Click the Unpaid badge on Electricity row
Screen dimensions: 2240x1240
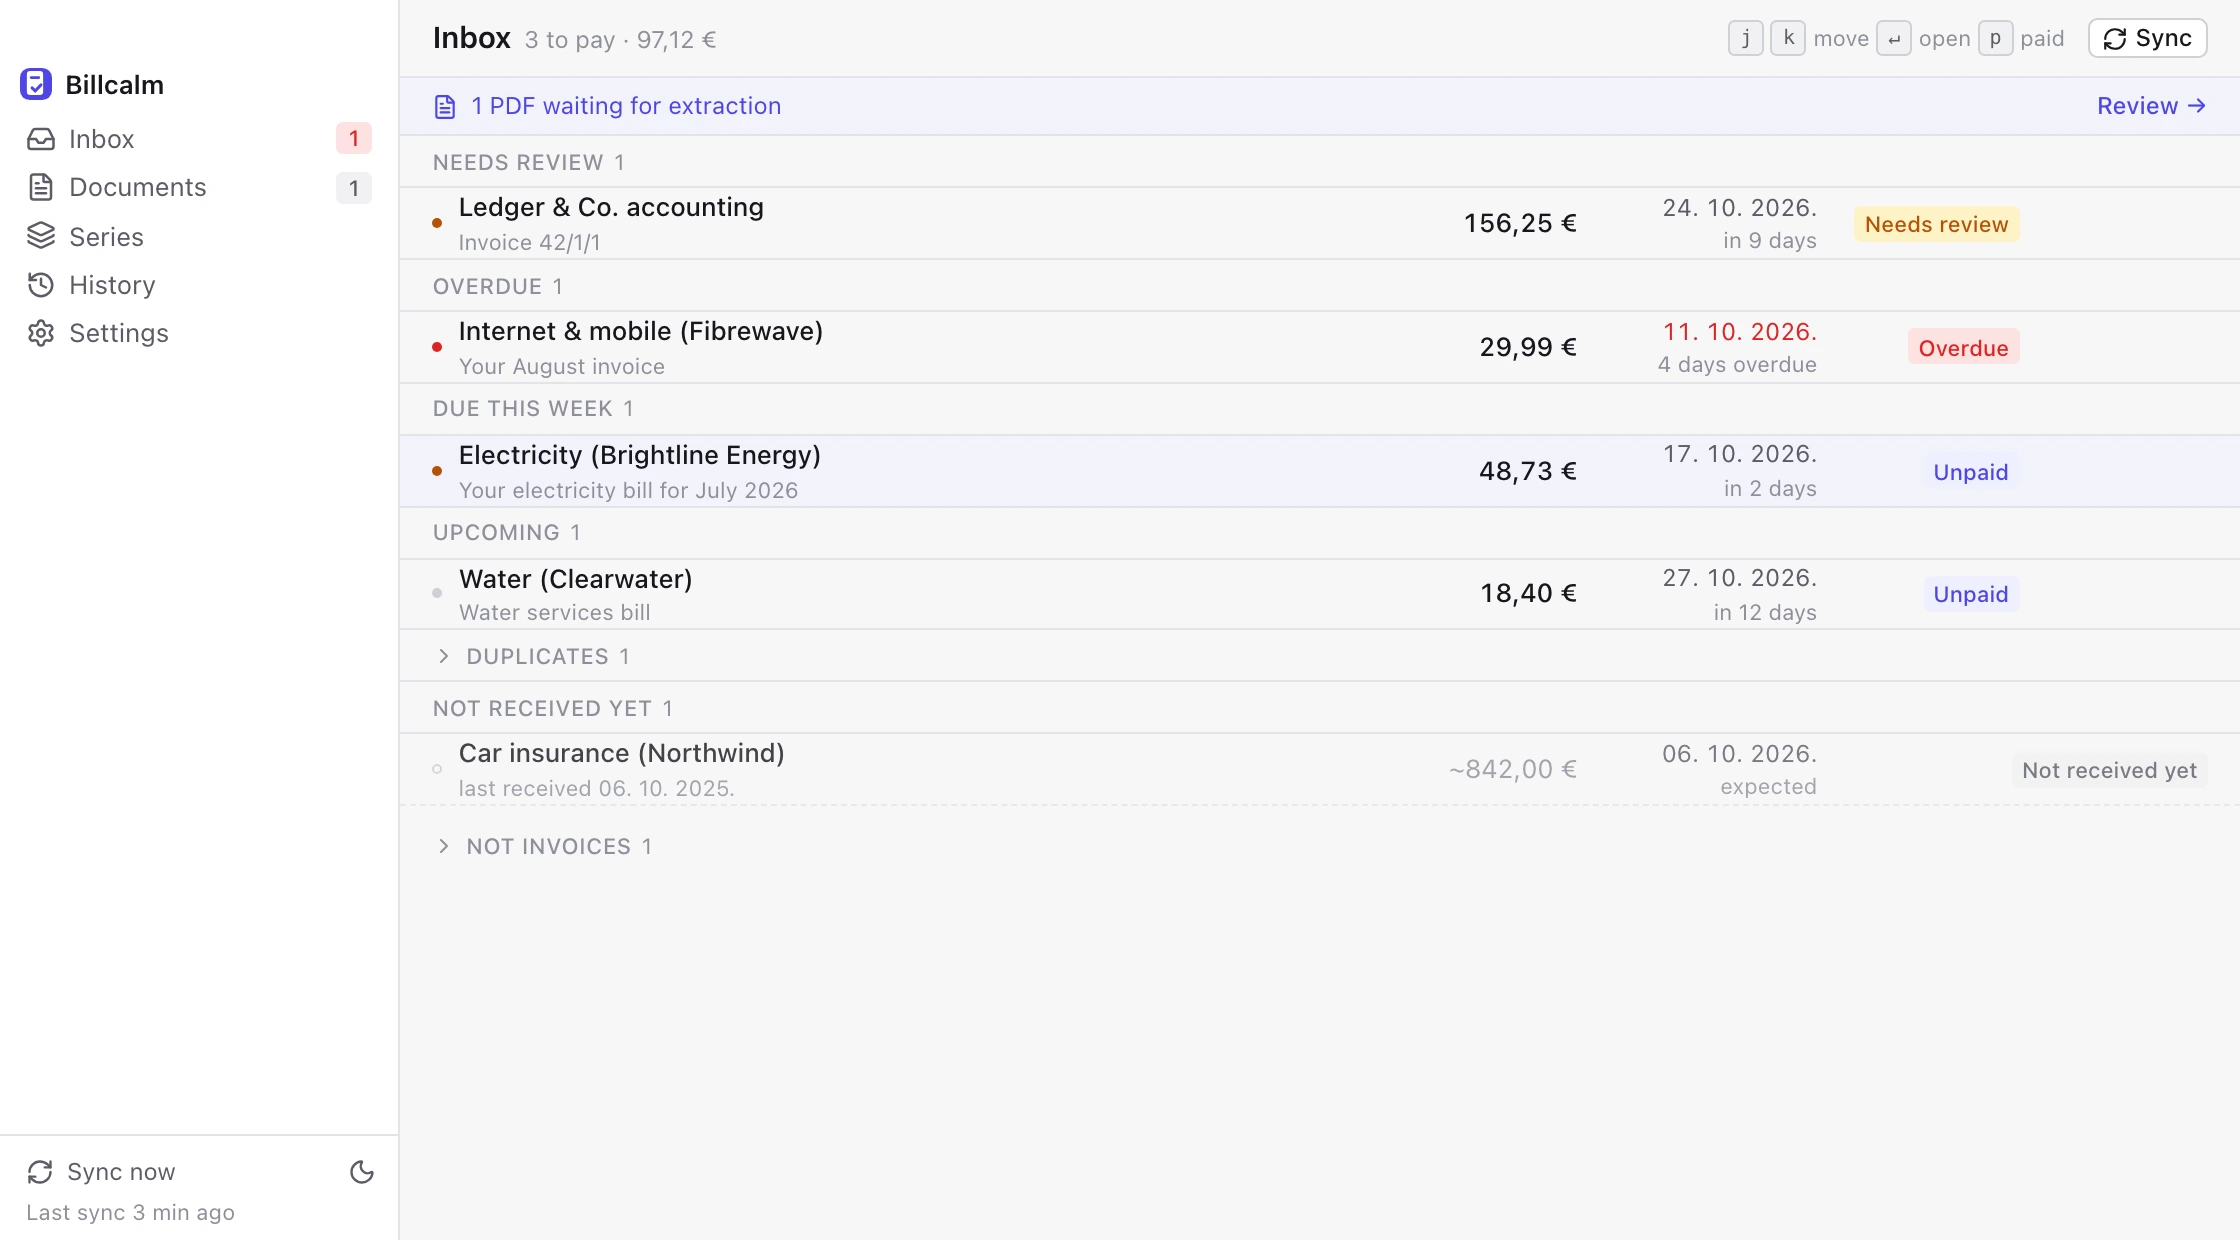[x=1970, y=472]
